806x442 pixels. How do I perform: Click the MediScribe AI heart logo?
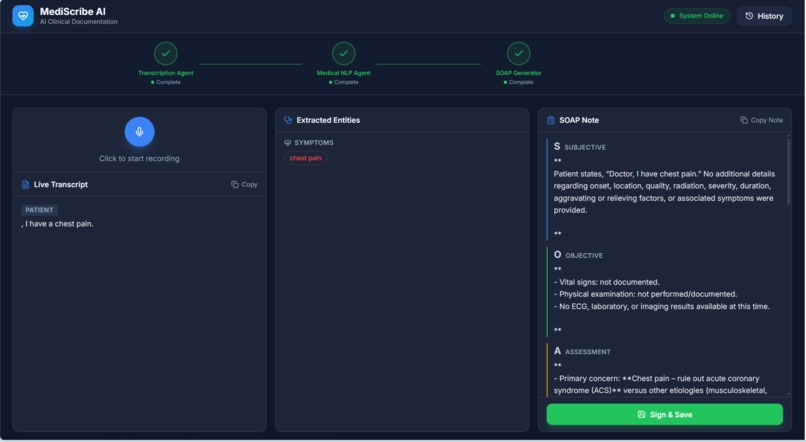point(23,16)
